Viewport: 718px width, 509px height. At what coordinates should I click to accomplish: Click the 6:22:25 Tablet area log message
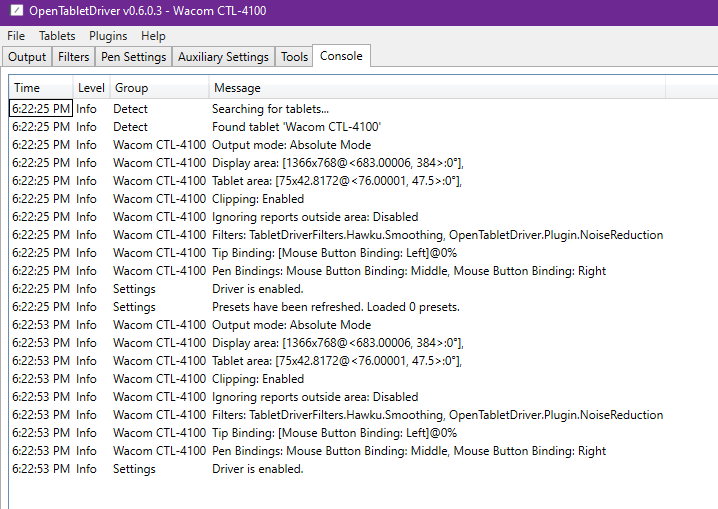pos(337,181)
